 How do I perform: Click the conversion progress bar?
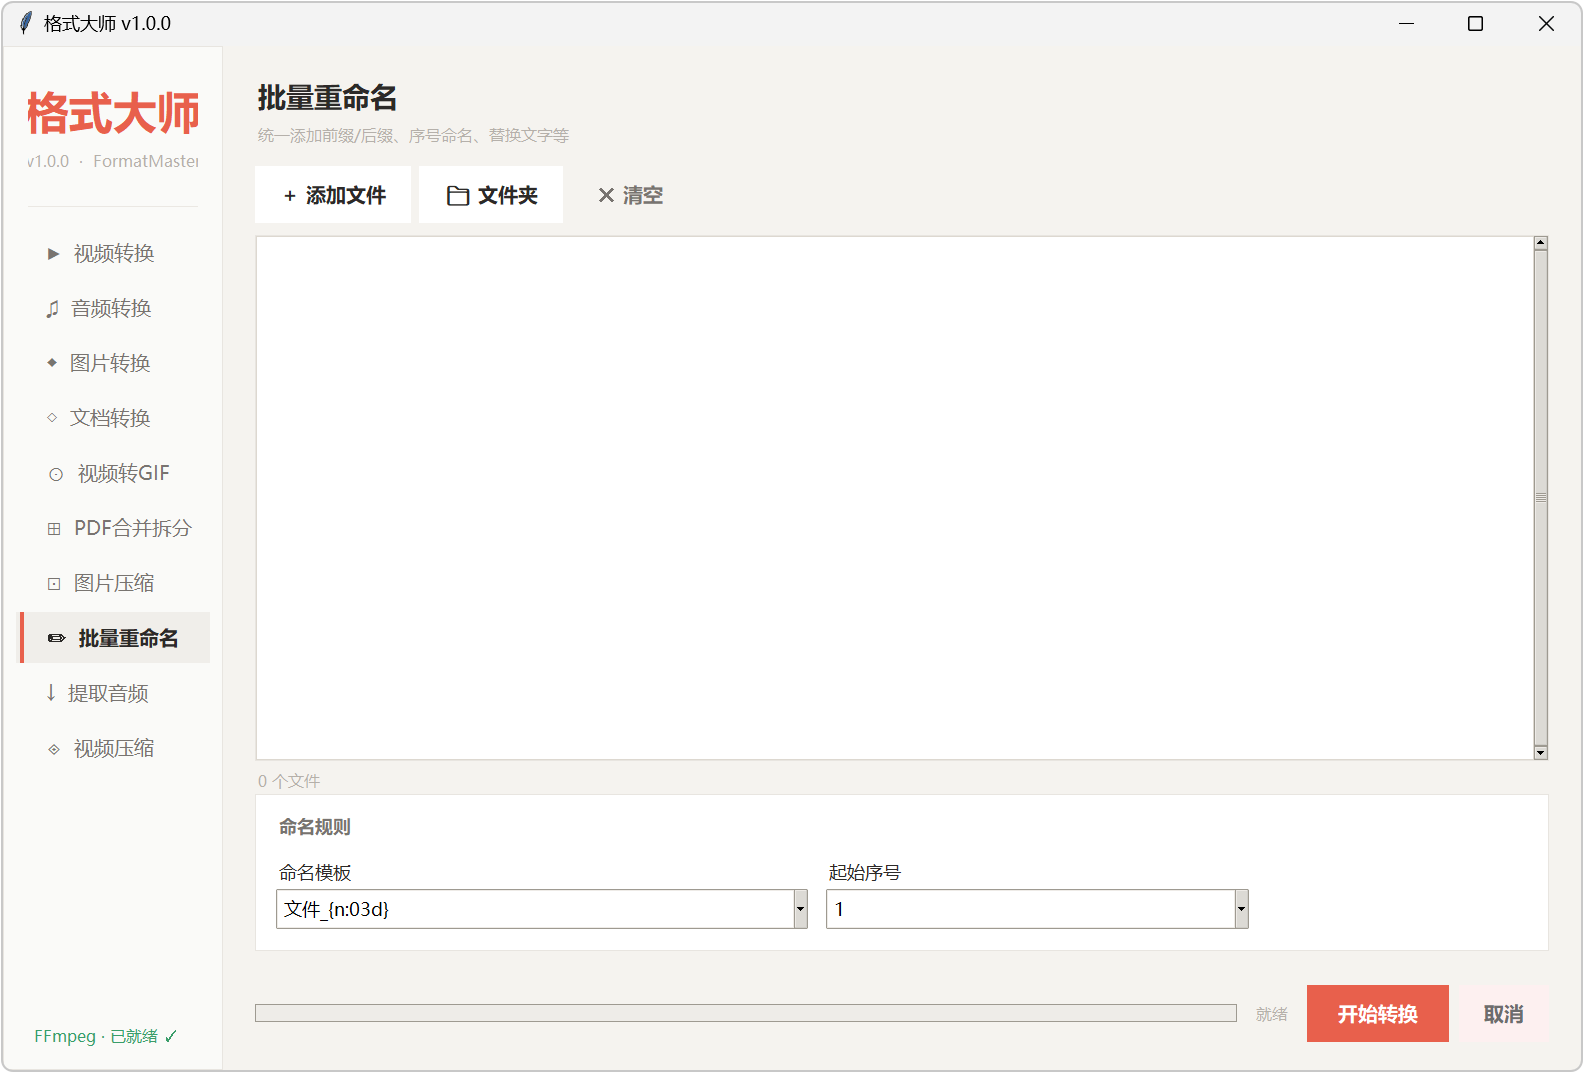pos(746,1013)
